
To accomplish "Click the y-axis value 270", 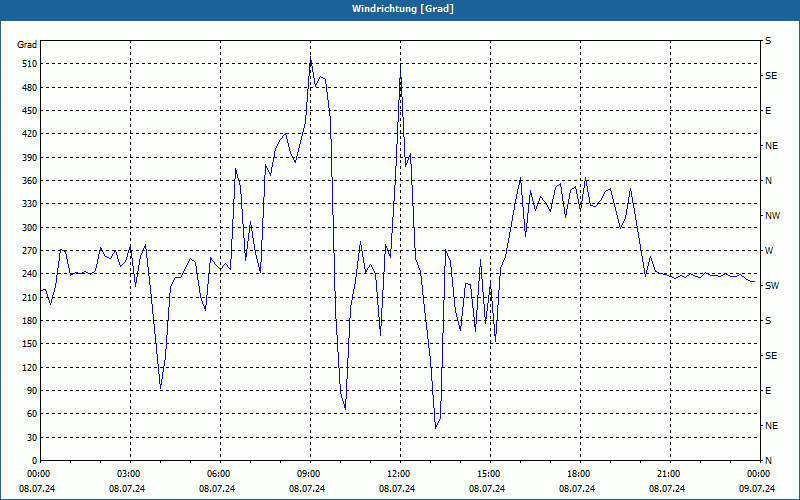I will click(30, 251).
